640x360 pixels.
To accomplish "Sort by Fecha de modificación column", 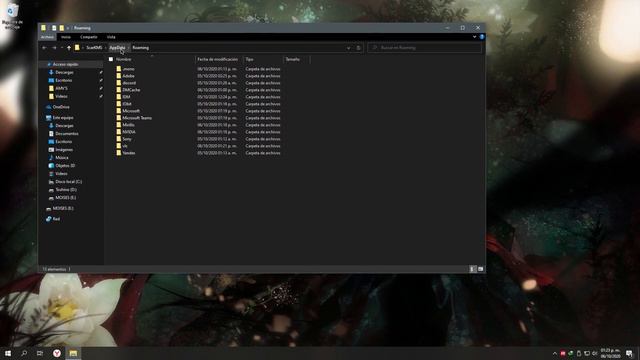I will (218, 59).
